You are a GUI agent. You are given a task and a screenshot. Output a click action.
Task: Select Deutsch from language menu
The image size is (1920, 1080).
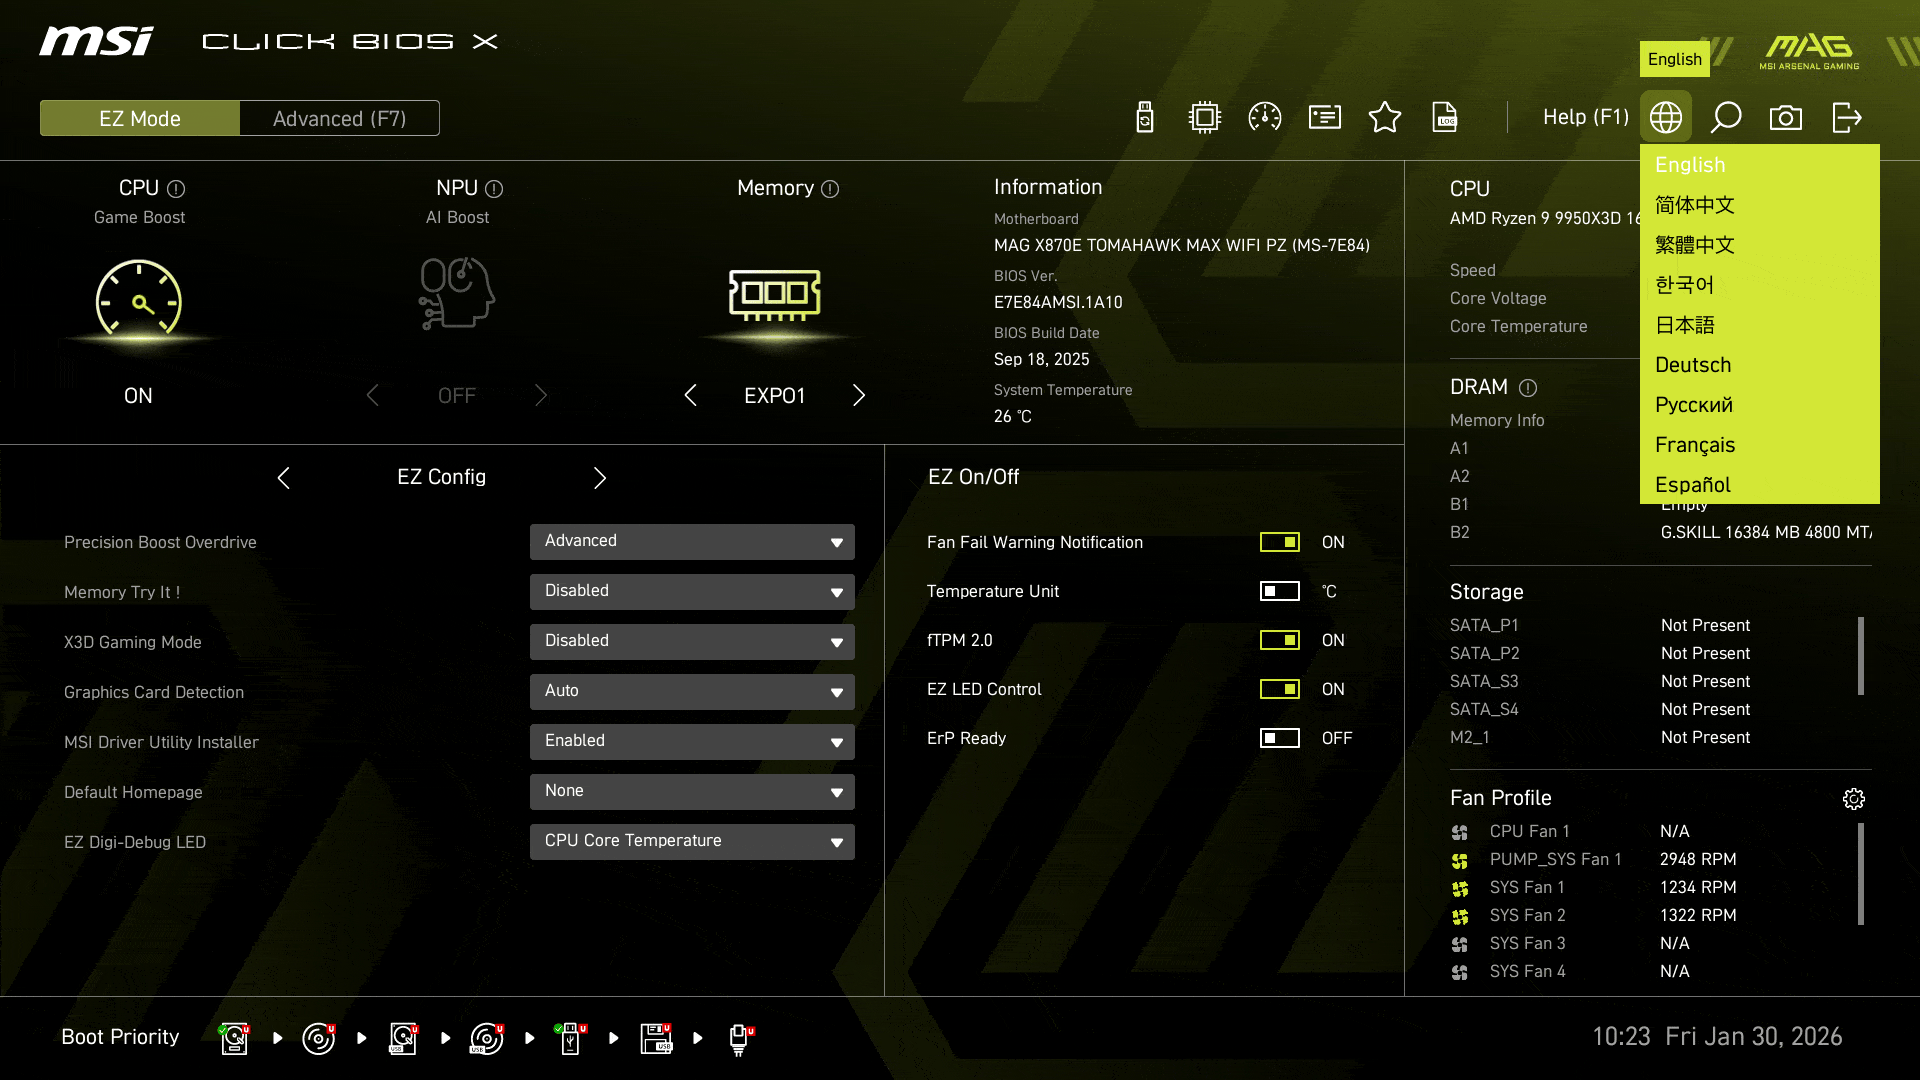point(1693,365)
